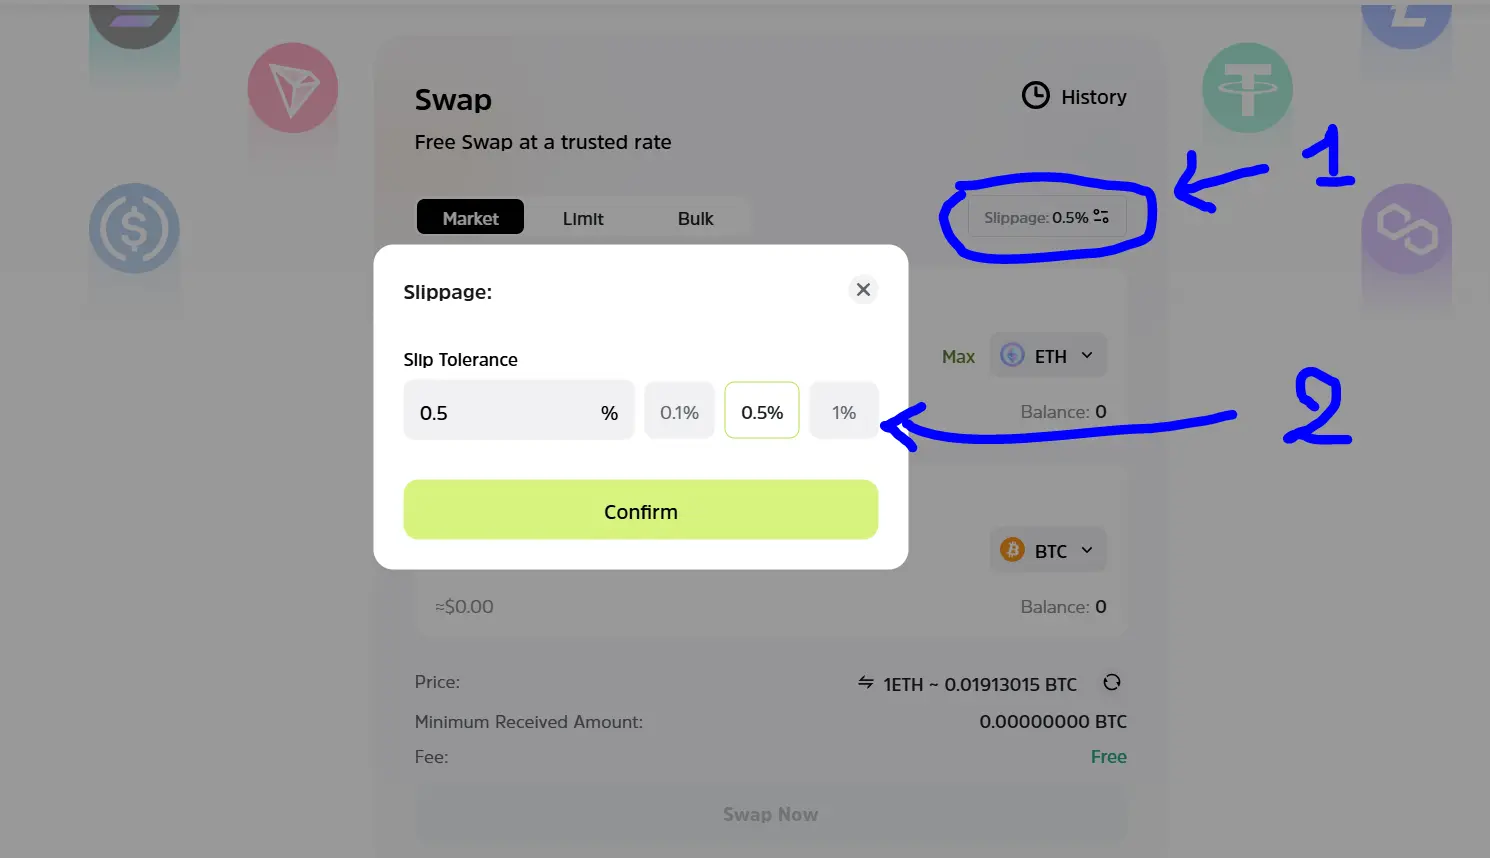This screenshot has width=1490, height=858.
Task: Switch to the Bulk tab
Action: tap(695, 218)
